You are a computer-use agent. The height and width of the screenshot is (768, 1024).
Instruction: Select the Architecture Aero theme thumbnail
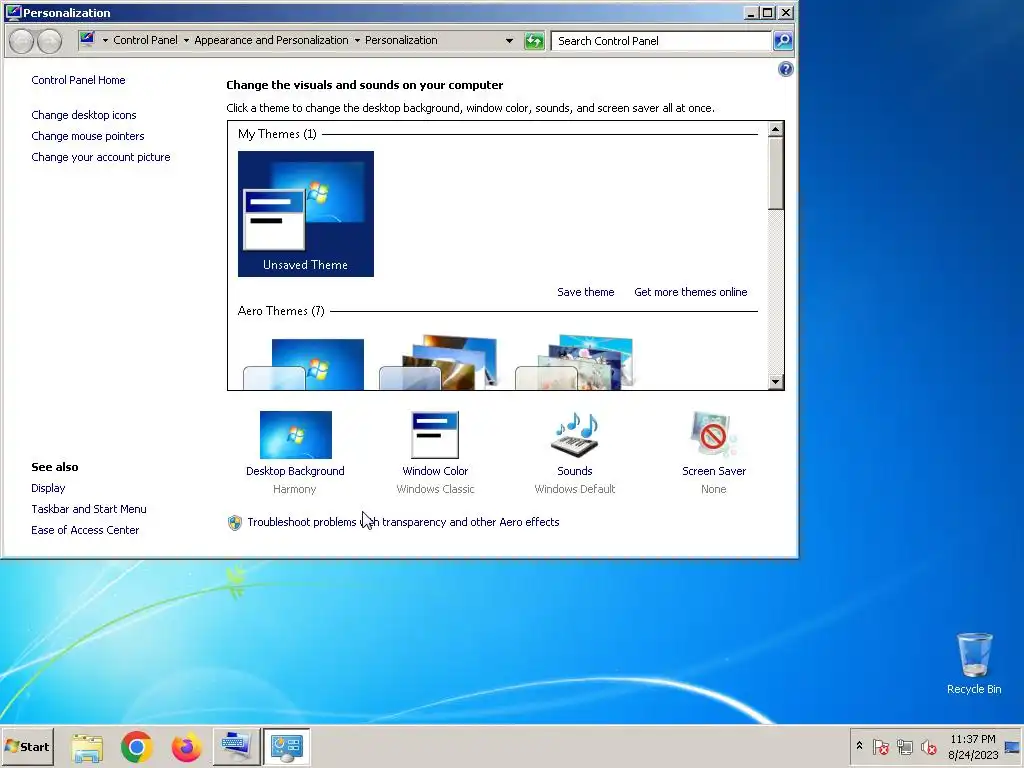440,363
